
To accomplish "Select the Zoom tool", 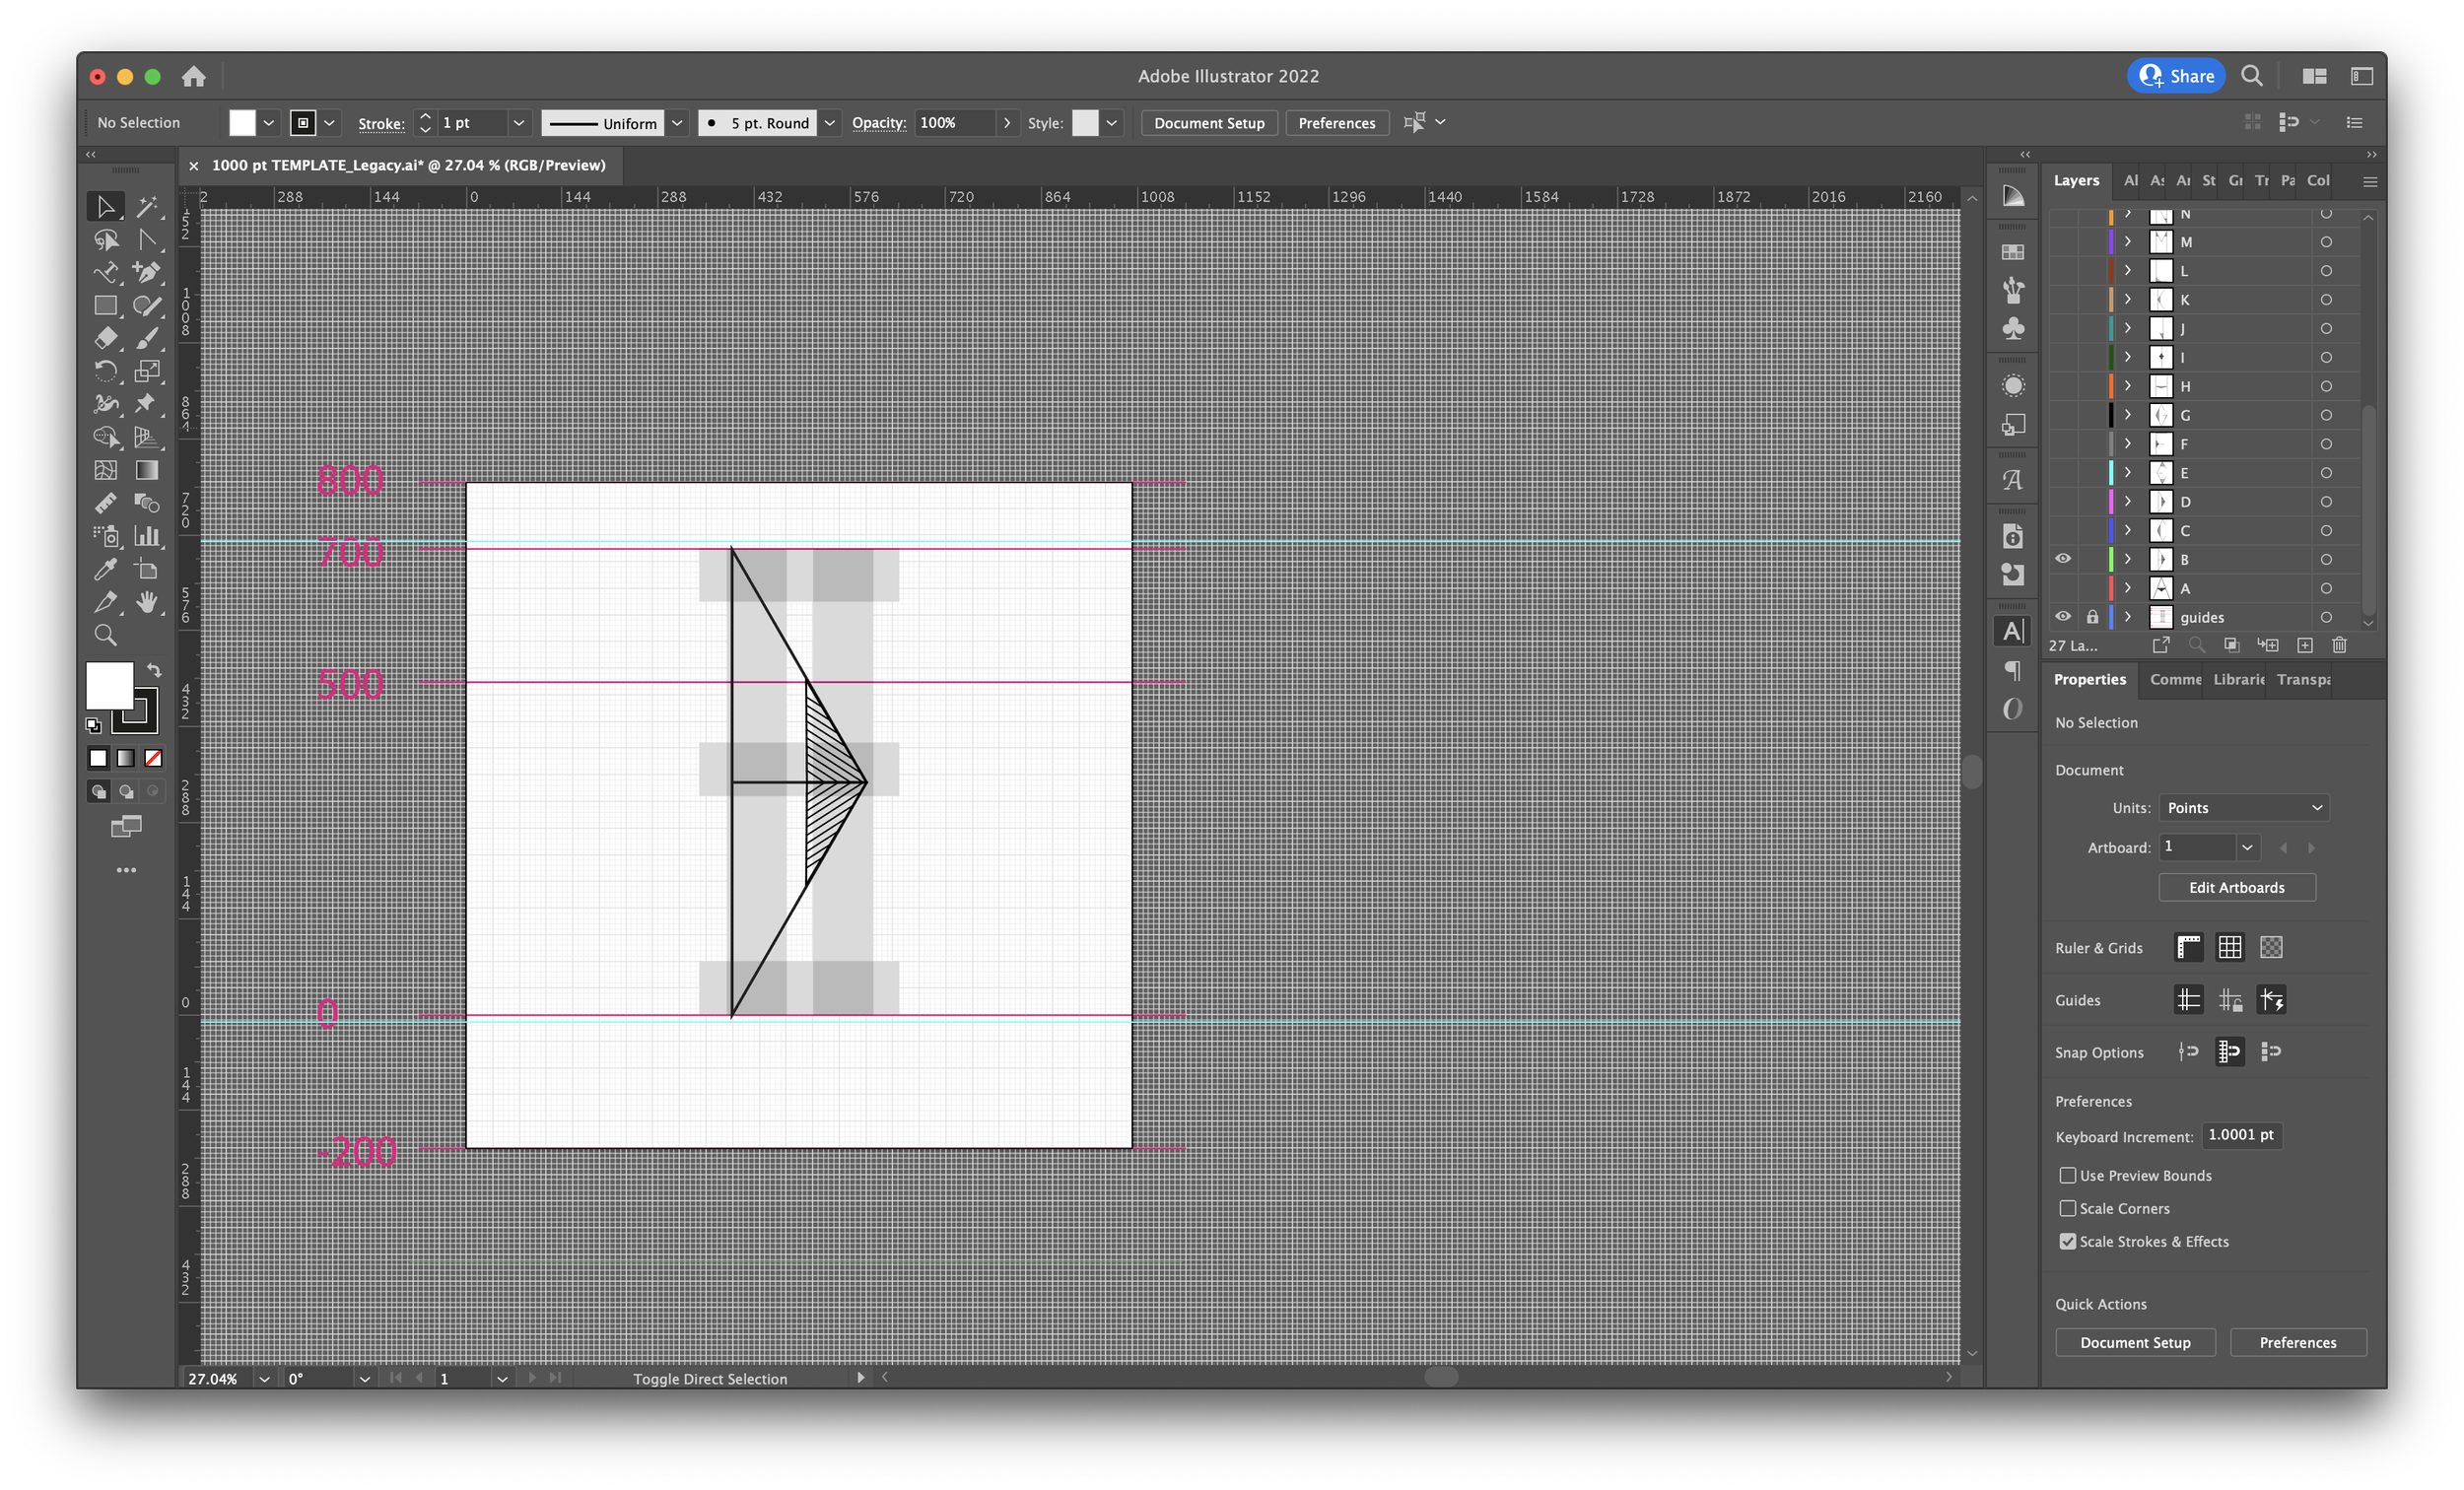I will (x=105, y=635).
